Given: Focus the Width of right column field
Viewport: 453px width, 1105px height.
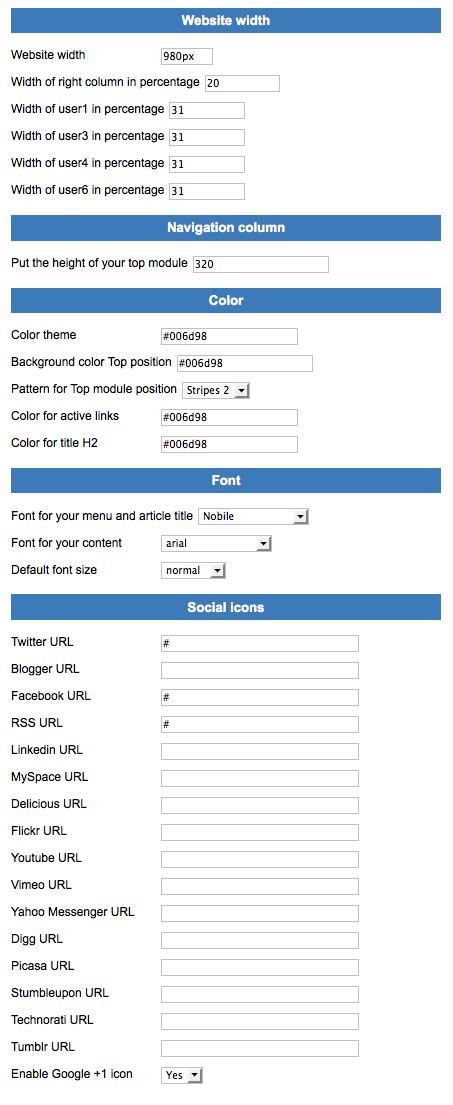Looking at the screenshot, I should [242, 83].
